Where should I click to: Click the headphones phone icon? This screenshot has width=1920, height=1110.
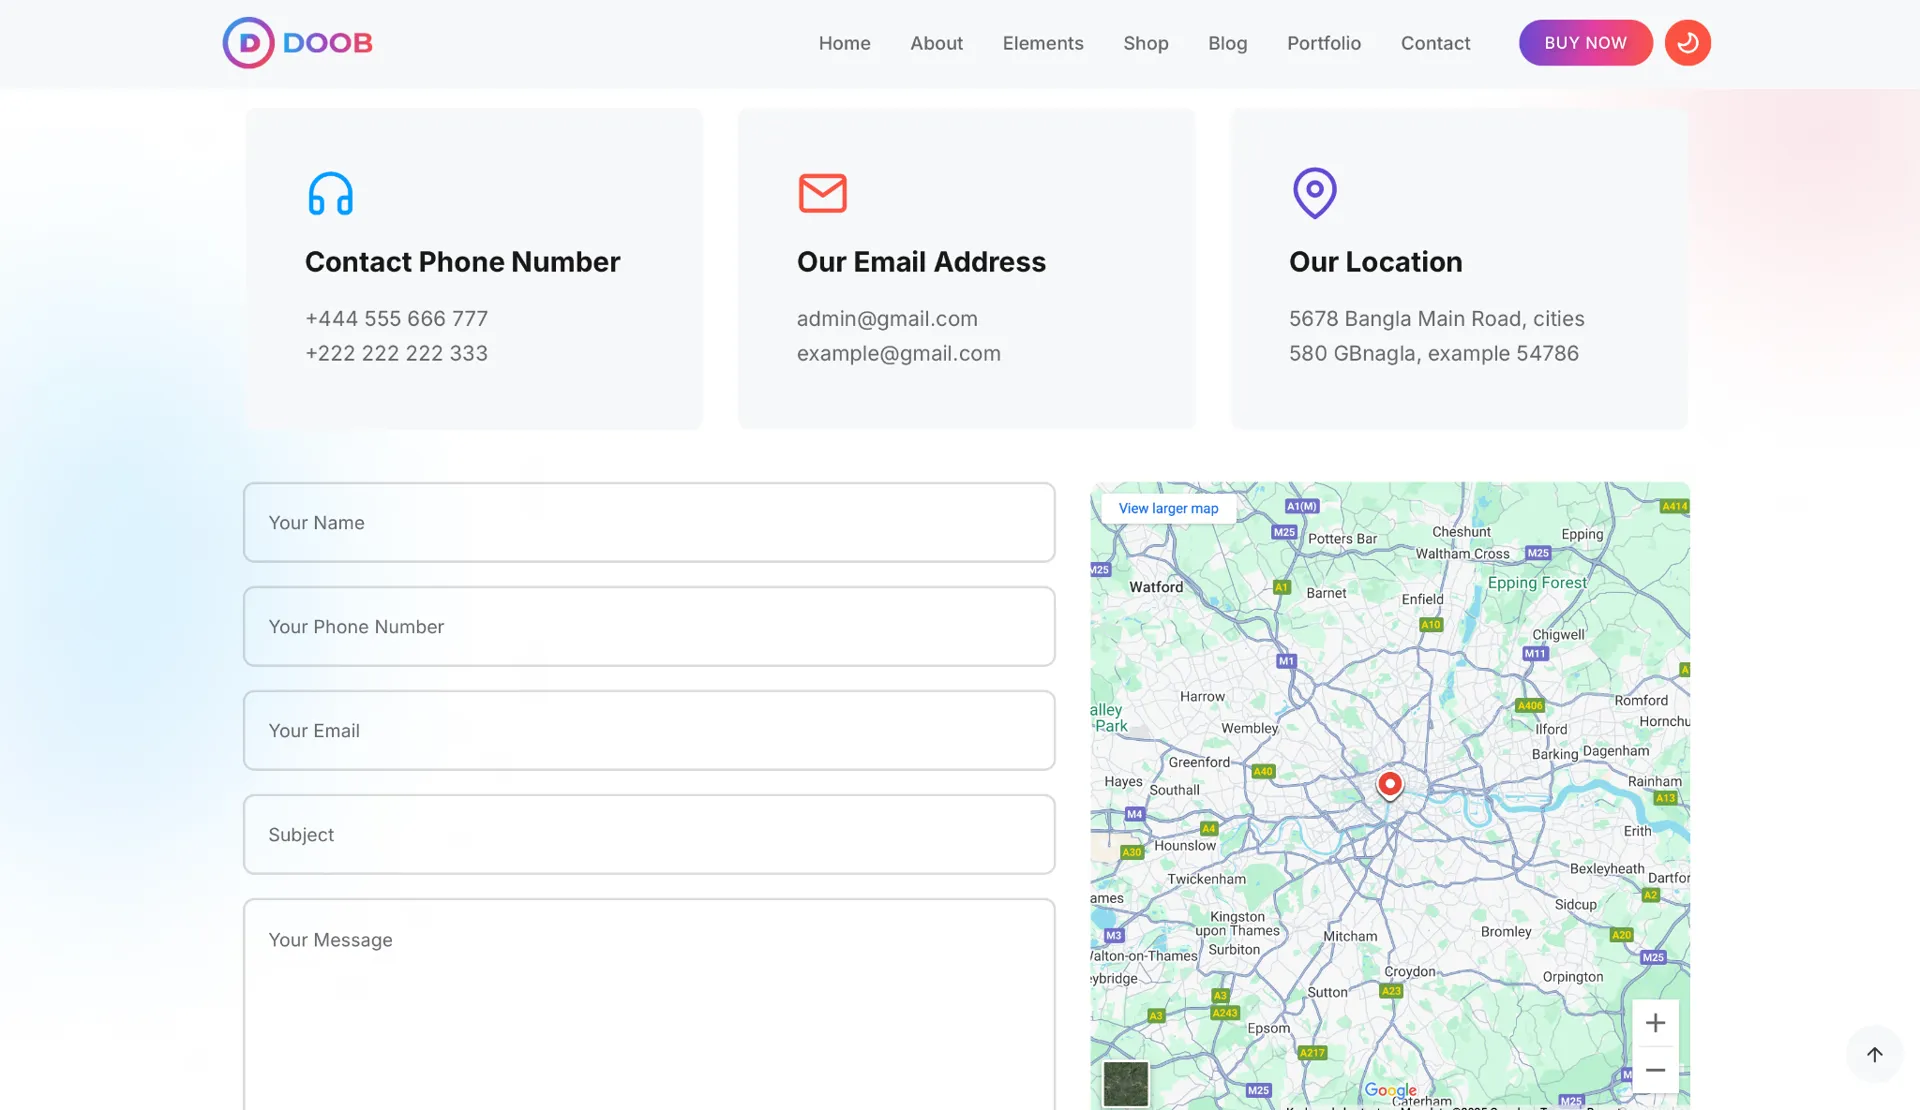coord(330,193)
